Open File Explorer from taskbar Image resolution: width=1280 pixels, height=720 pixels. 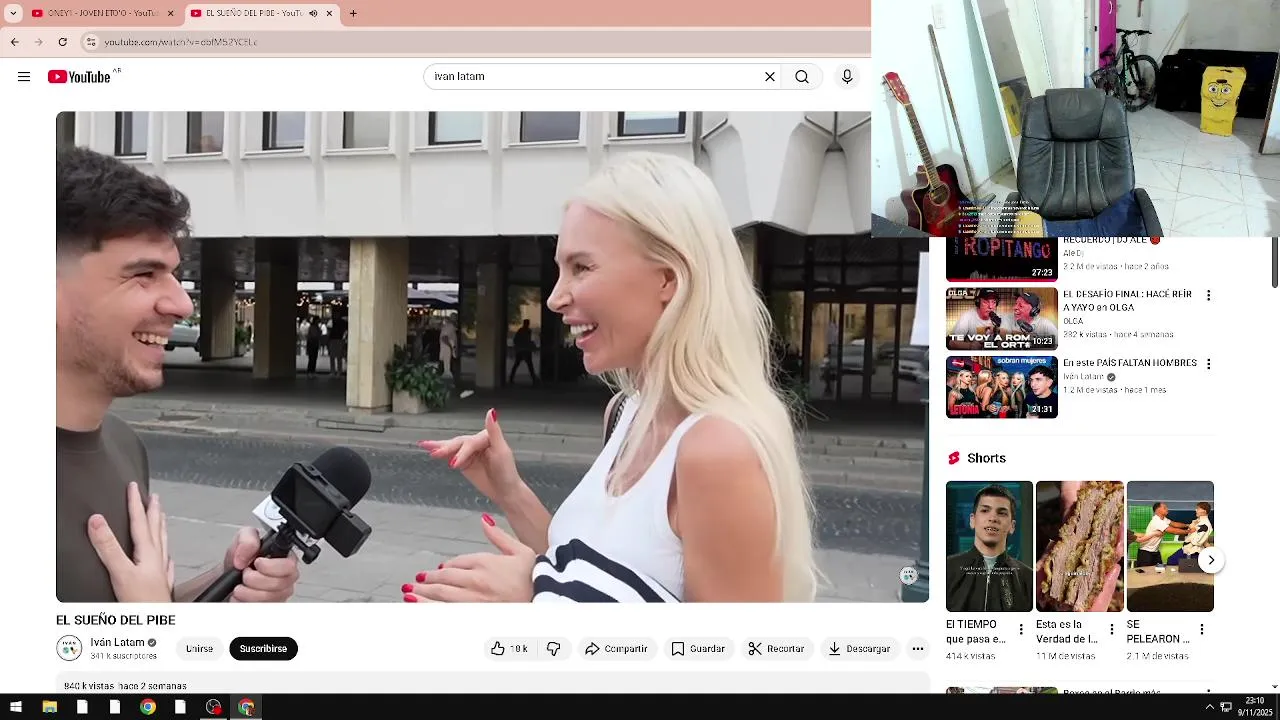49,707
